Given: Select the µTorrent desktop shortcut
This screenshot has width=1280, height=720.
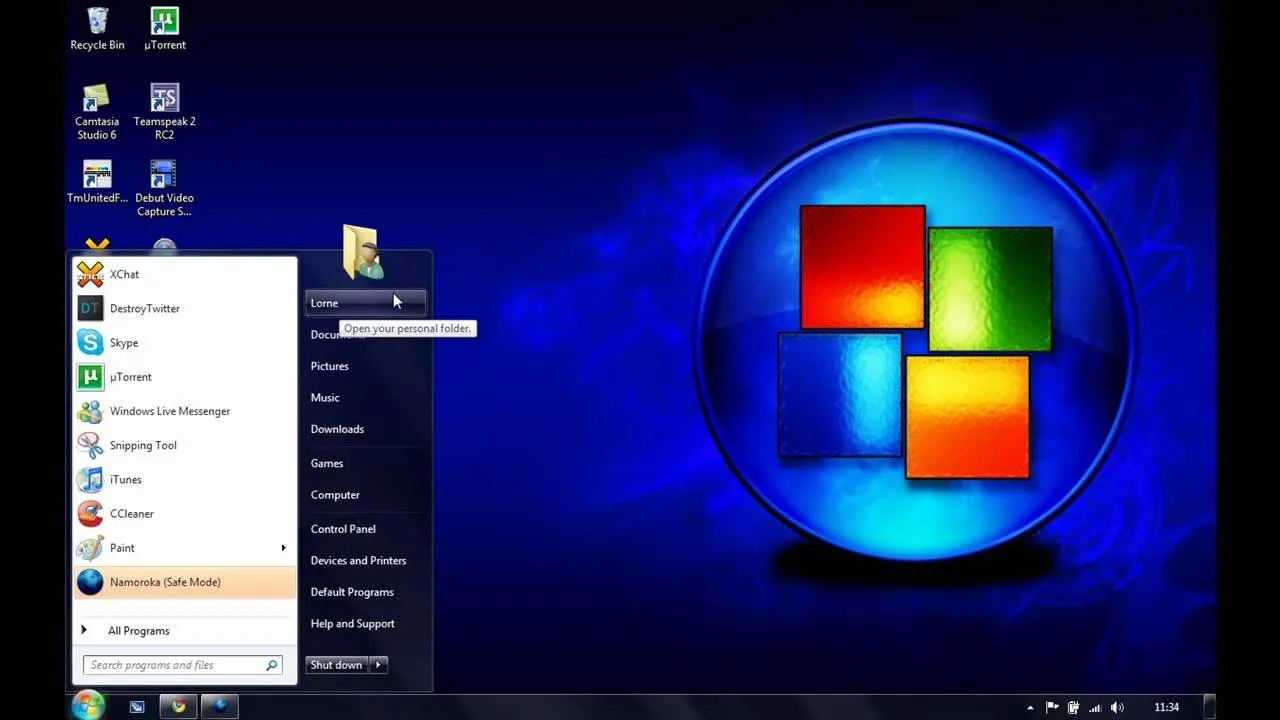Looking at the screenshot, I should [x=164, y=29].
